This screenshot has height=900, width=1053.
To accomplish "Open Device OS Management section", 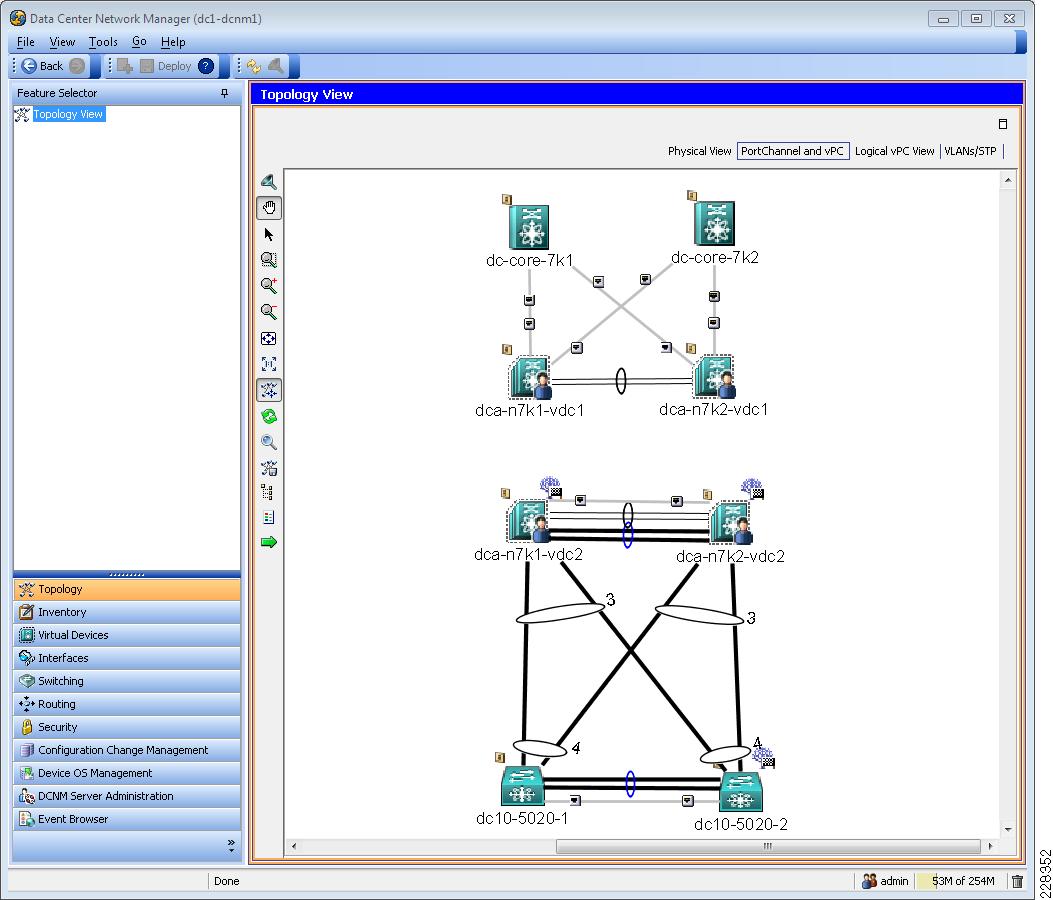I will (126, 773).
